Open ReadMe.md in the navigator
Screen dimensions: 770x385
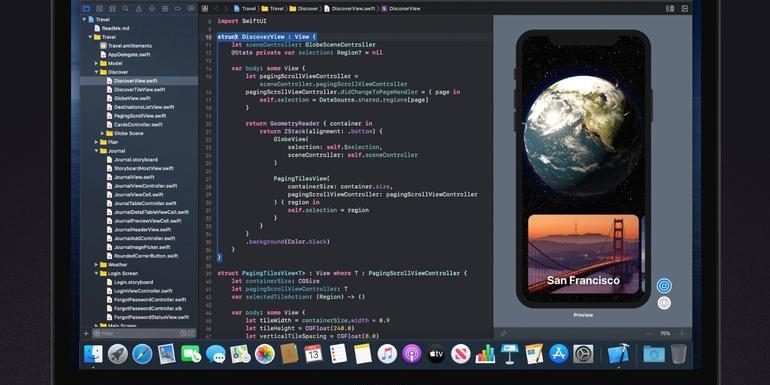coord(112,28)
